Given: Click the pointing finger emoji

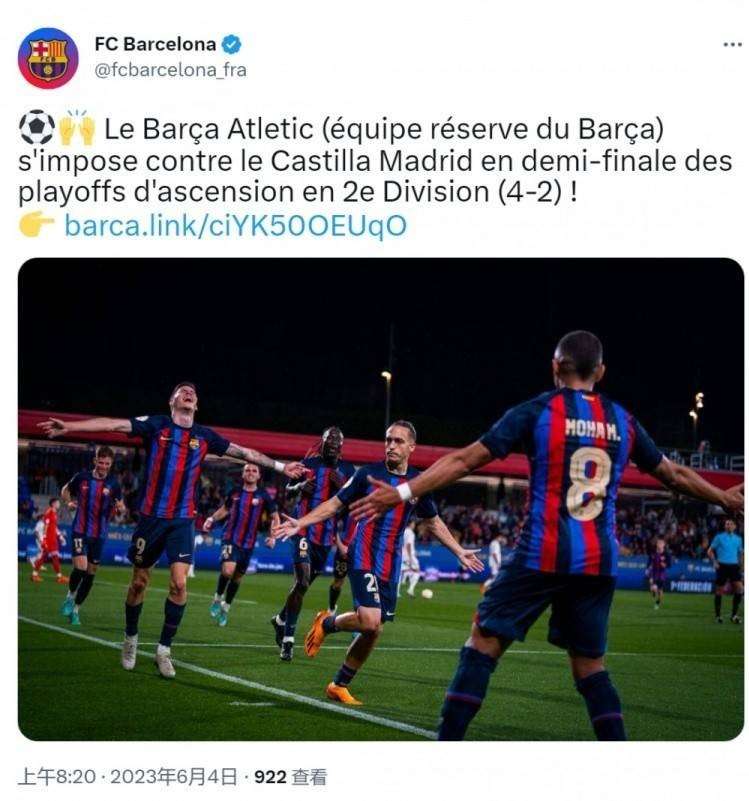Looking at the screenshot, I should (x=37, y=224).
